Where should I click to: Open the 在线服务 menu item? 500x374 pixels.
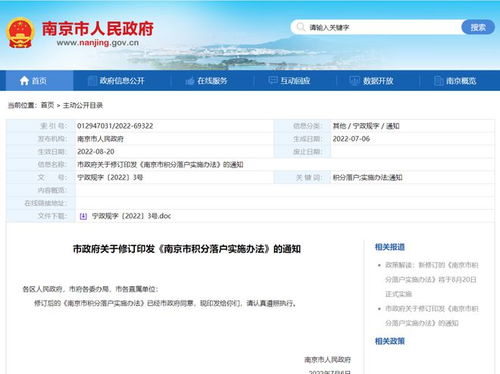tap(212, 81)
